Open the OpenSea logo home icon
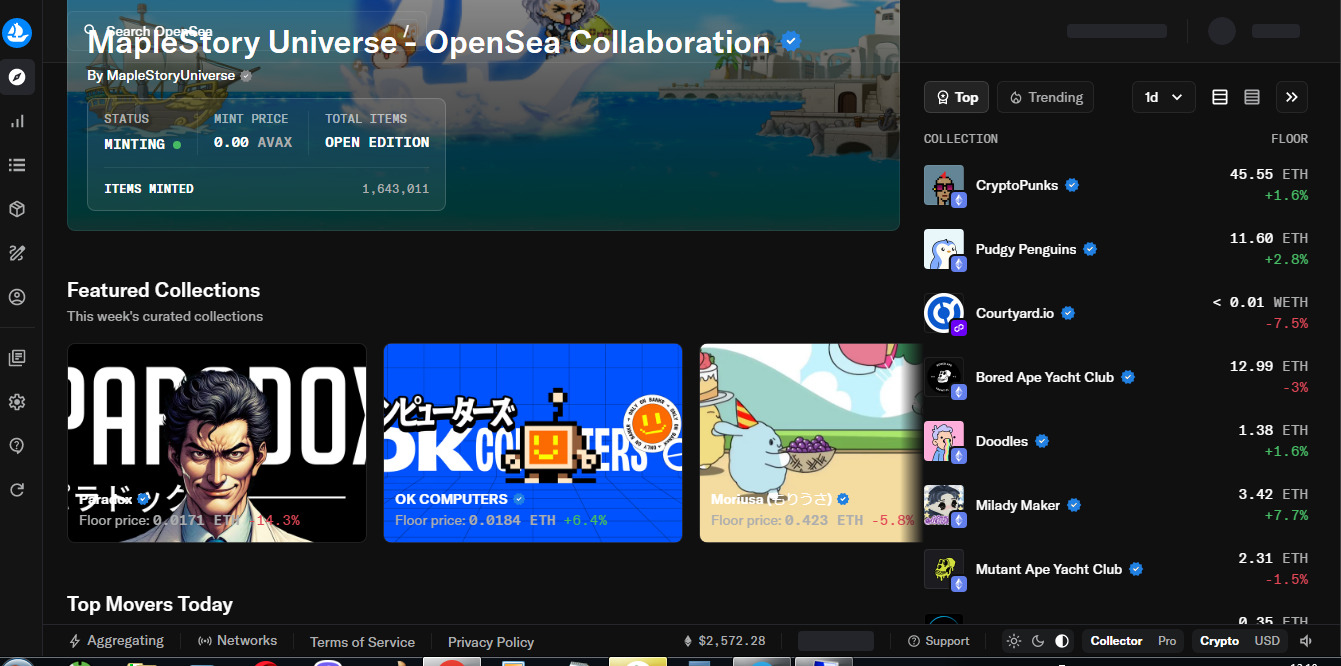The height and width of the screenshot is (666, 1341). 17,33
